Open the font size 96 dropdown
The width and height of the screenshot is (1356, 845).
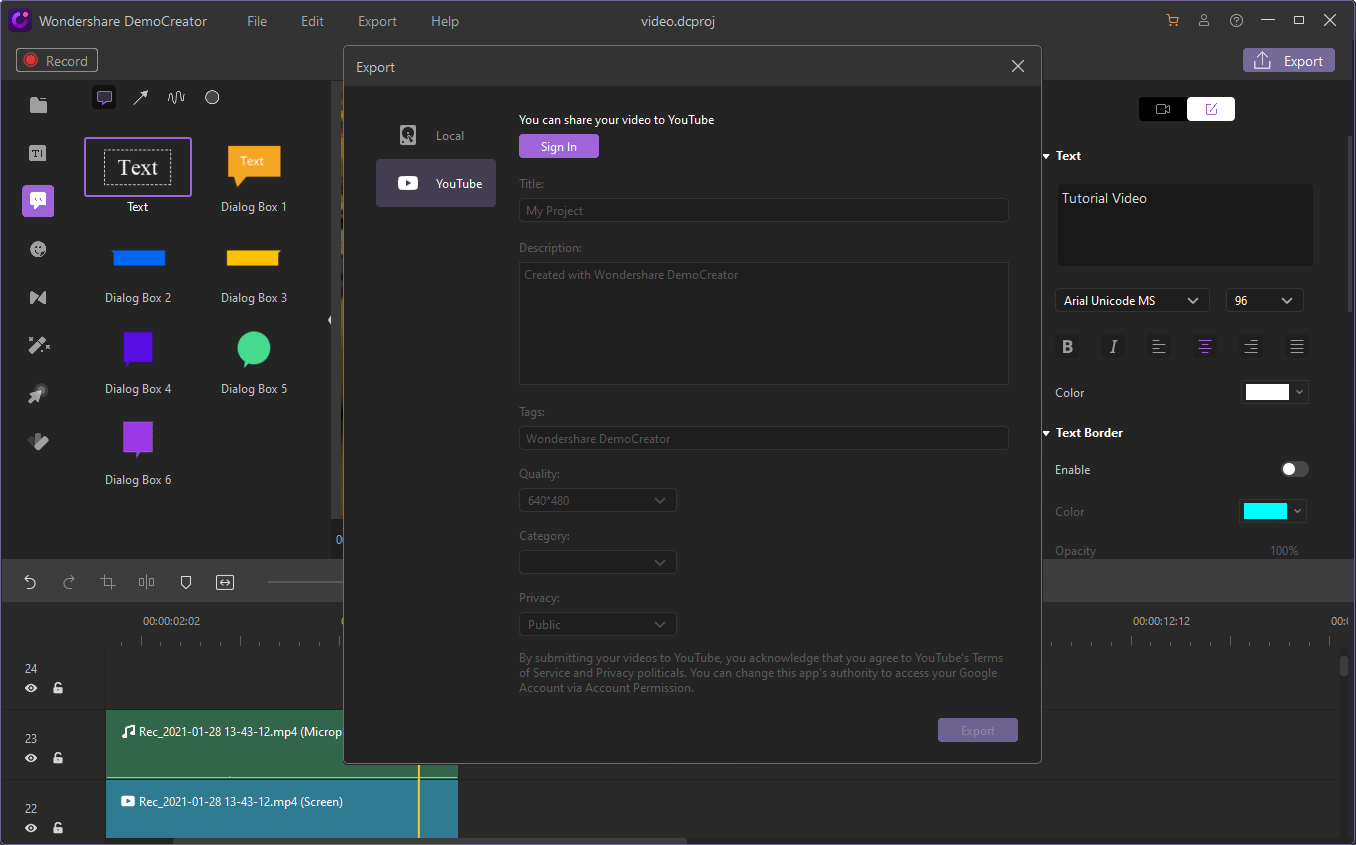tap(1265, 301)
